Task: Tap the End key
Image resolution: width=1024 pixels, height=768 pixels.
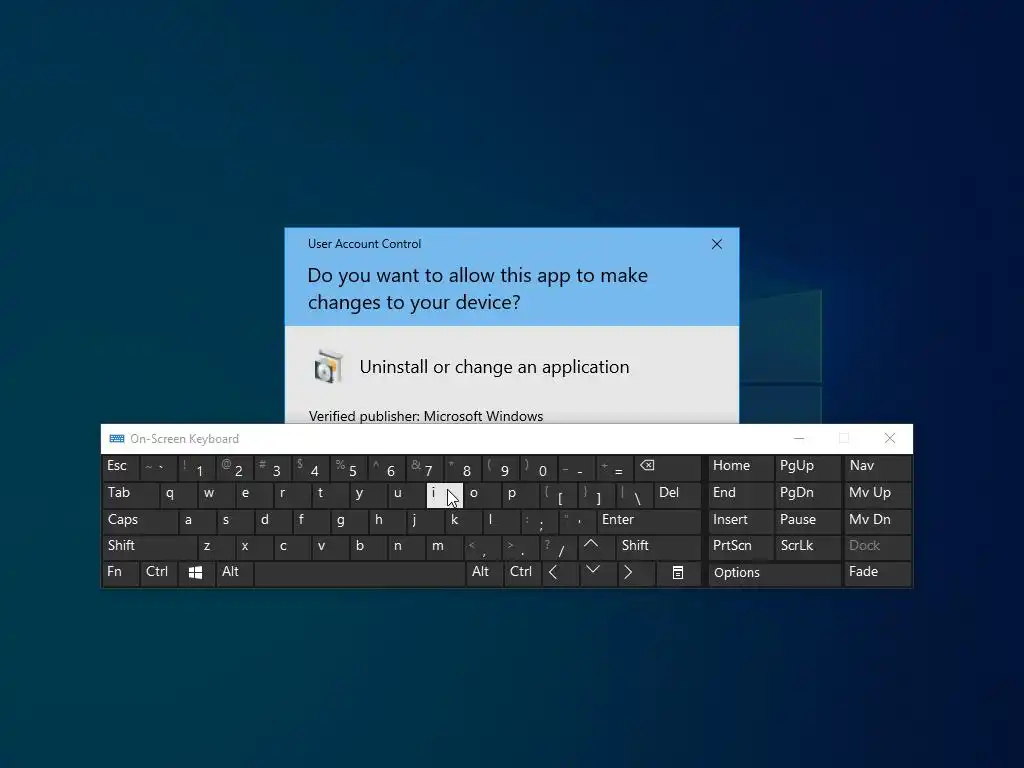Action: tap(741, 494)
